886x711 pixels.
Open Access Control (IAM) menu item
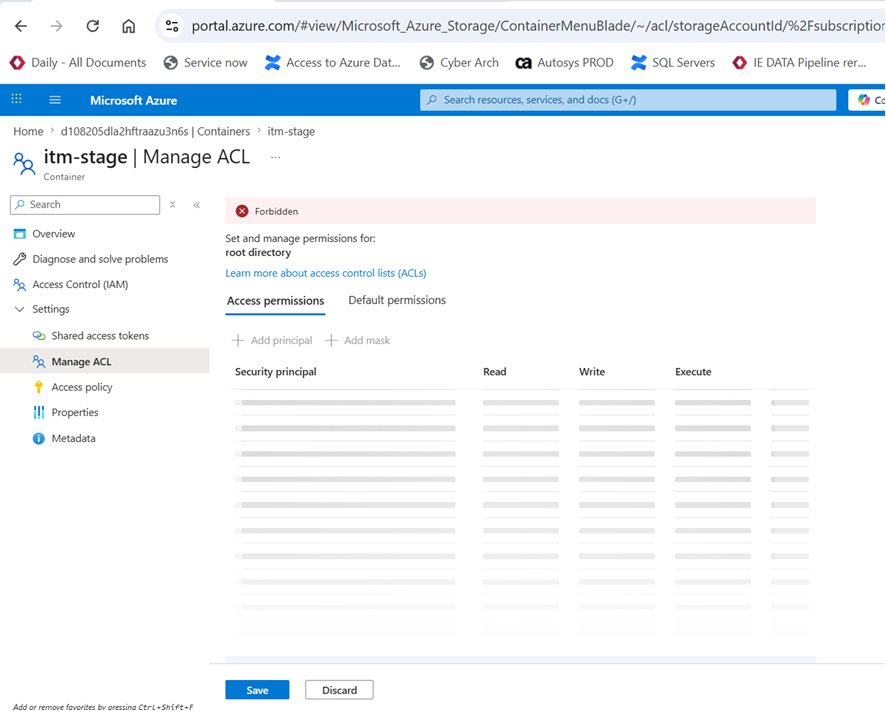click(x=80, y=284)
